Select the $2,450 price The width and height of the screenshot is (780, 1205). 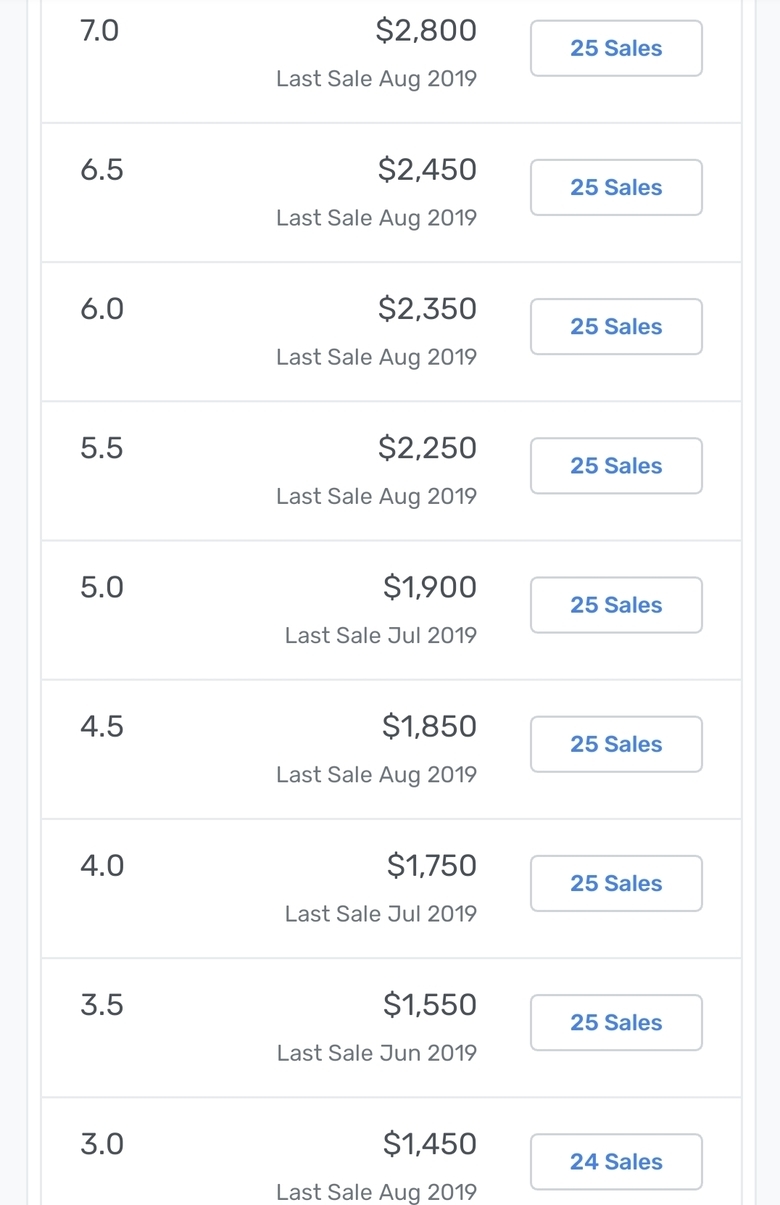click(x=427, y=170)
